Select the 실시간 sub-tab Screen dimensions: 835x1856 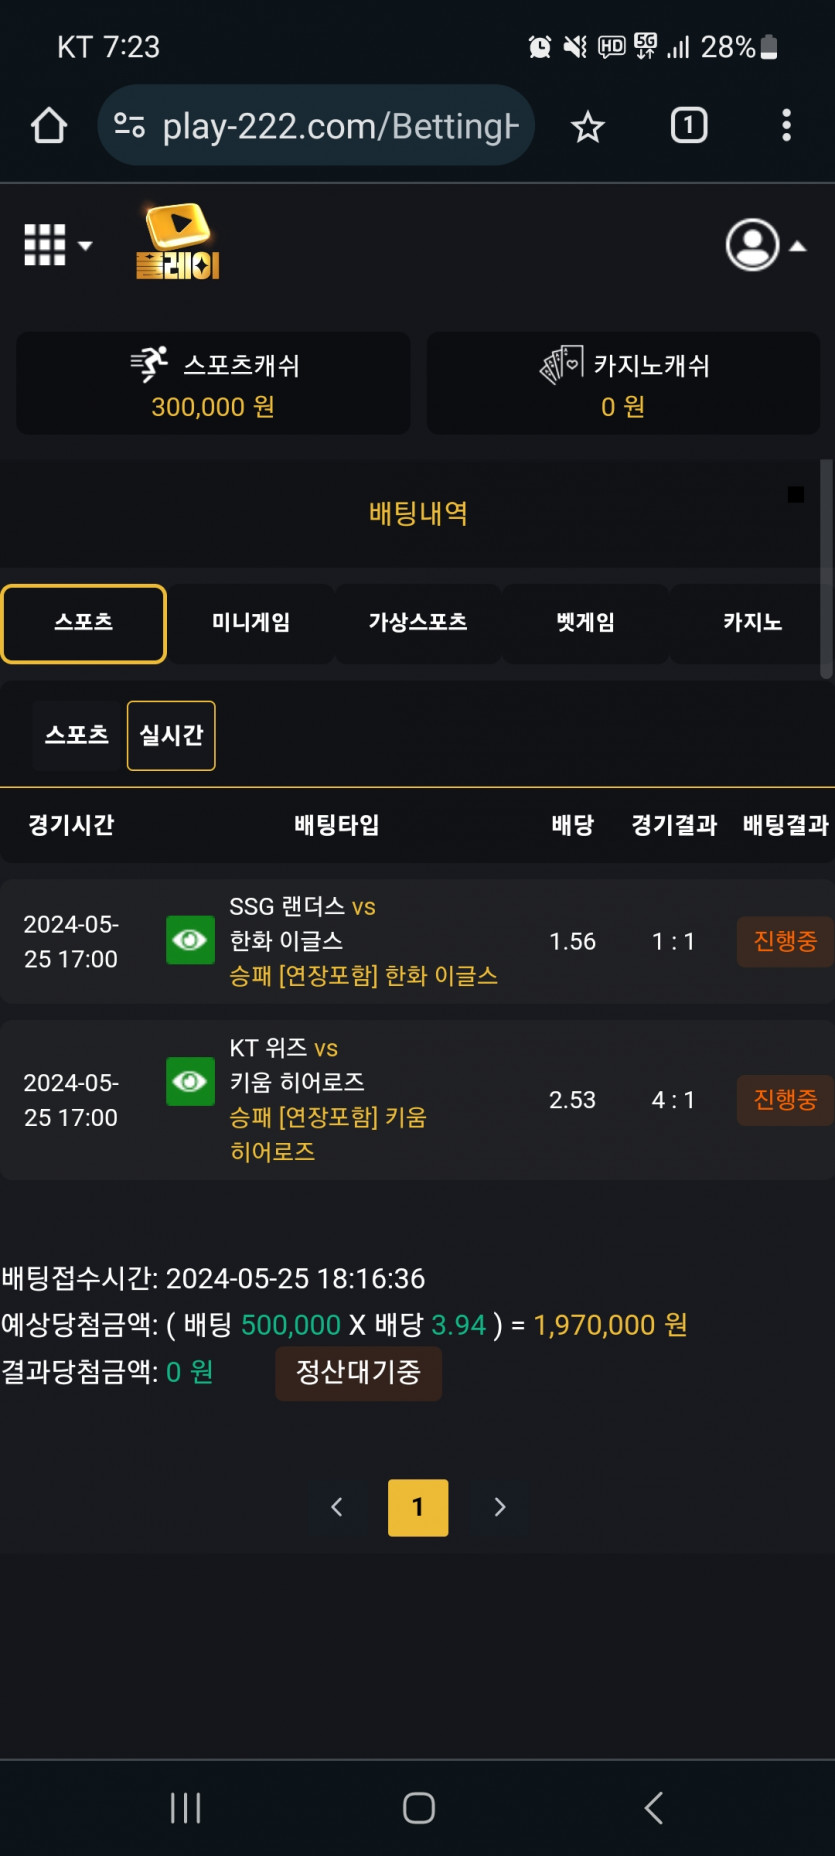click(x=171, y=736)
